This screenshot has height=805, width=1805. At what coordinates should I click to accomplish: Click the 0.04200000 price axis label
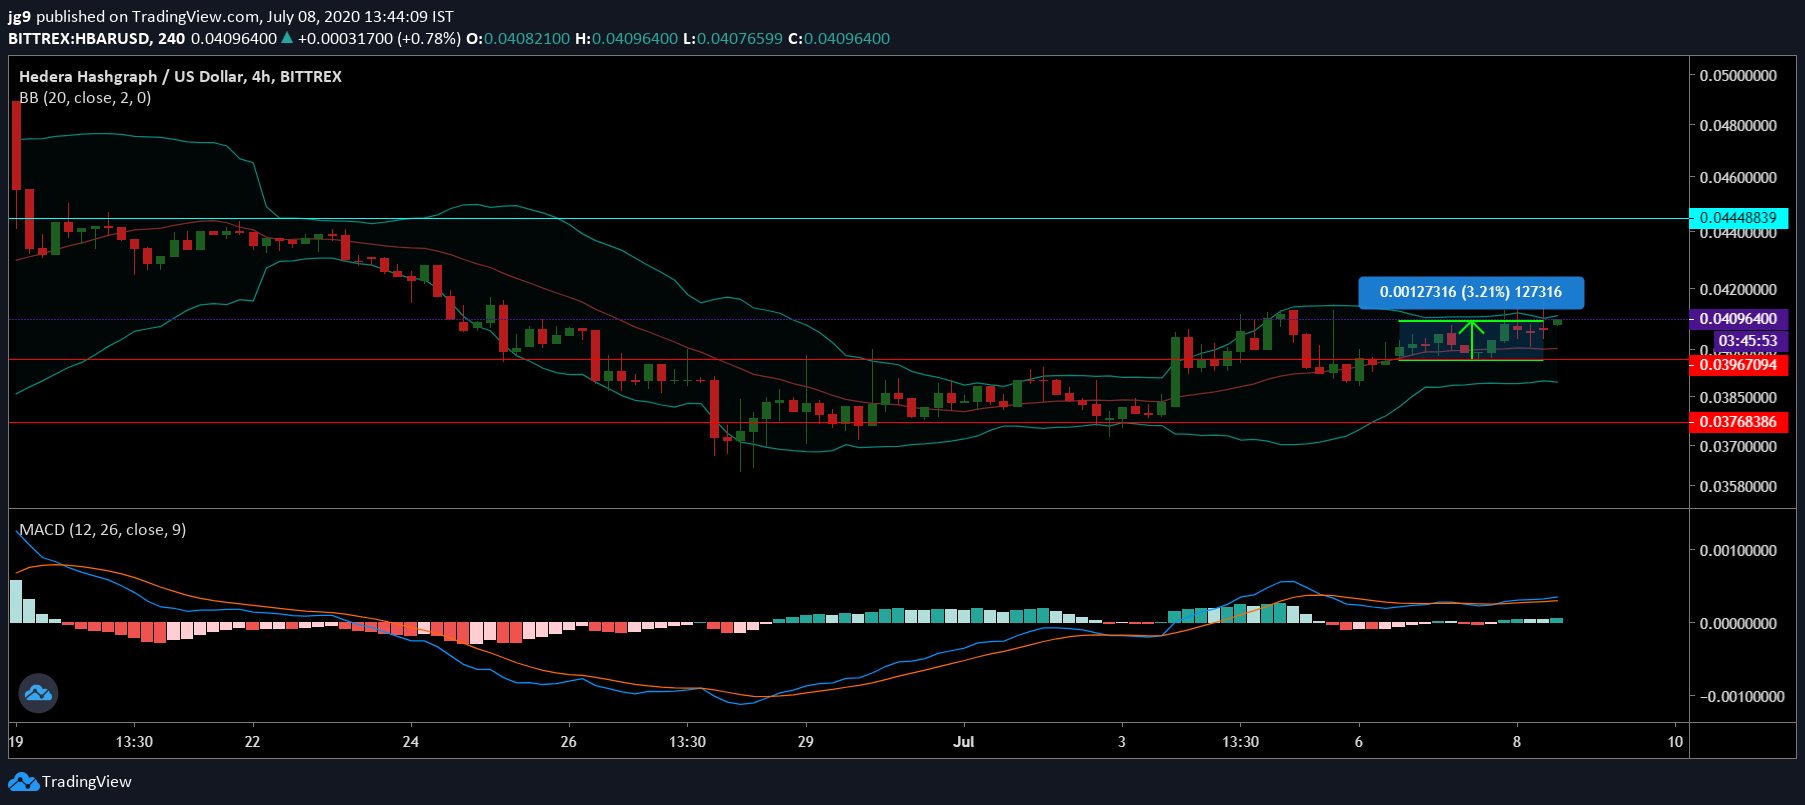point(1738,290)
